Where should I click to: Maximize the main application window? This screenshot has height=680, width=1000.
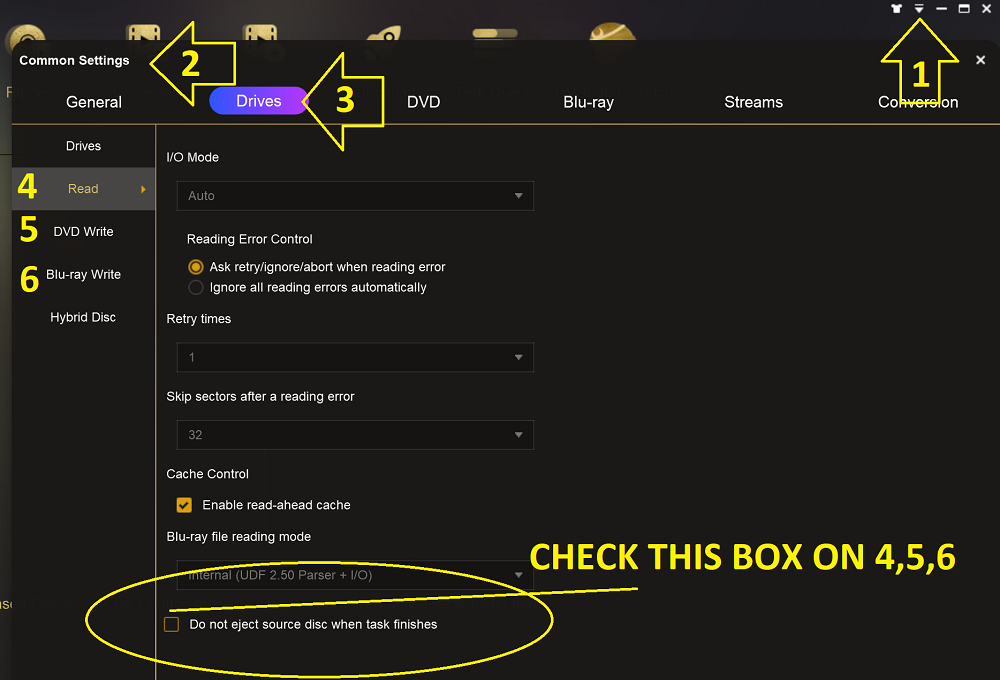pyautogui.click(x=964, y=9)
